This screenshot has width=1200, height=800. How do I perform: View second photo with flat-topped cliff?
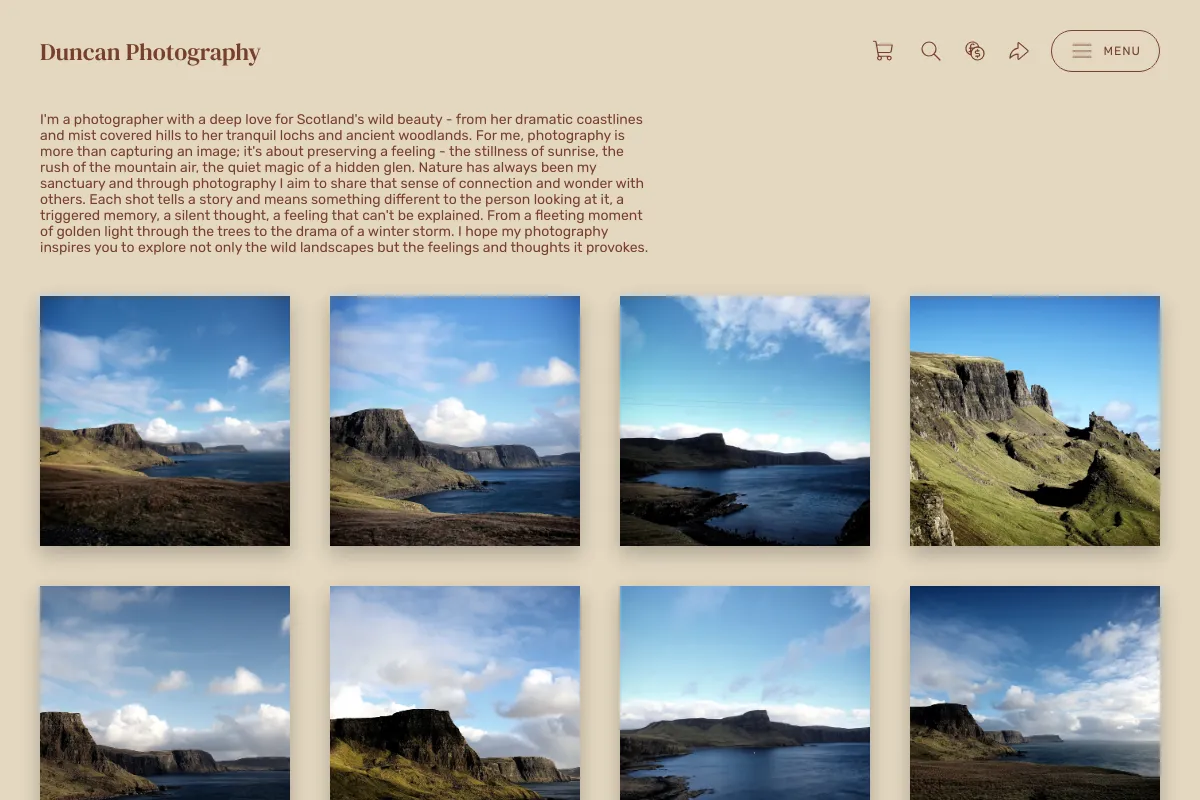point(455,421)
